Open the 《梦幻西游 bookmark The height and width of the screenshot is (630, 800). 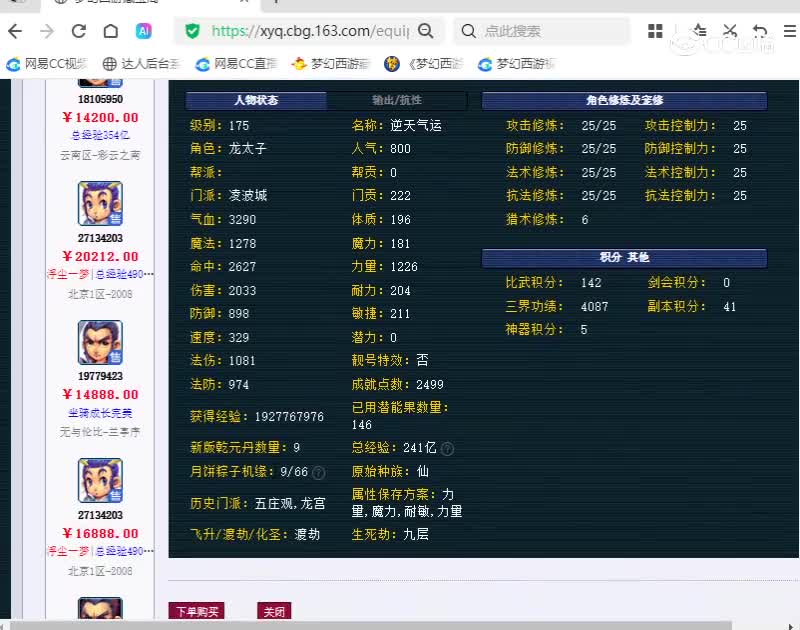(x=423, y=64)
